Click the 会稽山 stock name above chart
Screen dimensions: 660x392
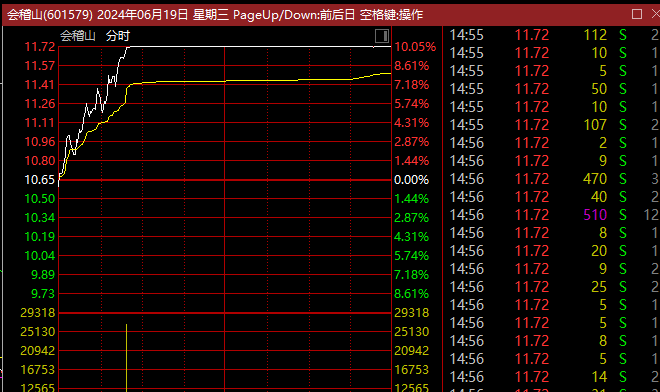pos(78,36)
